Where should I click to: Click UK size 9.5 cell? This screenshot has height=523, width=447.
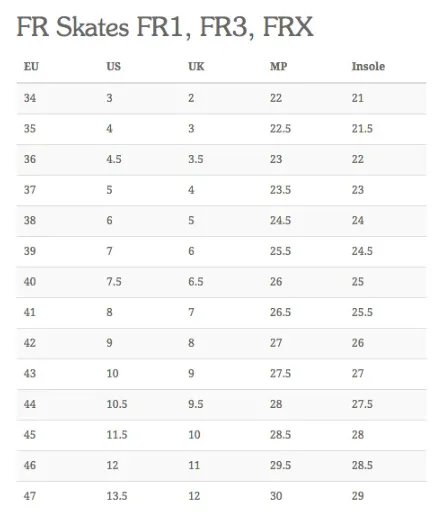196,404
